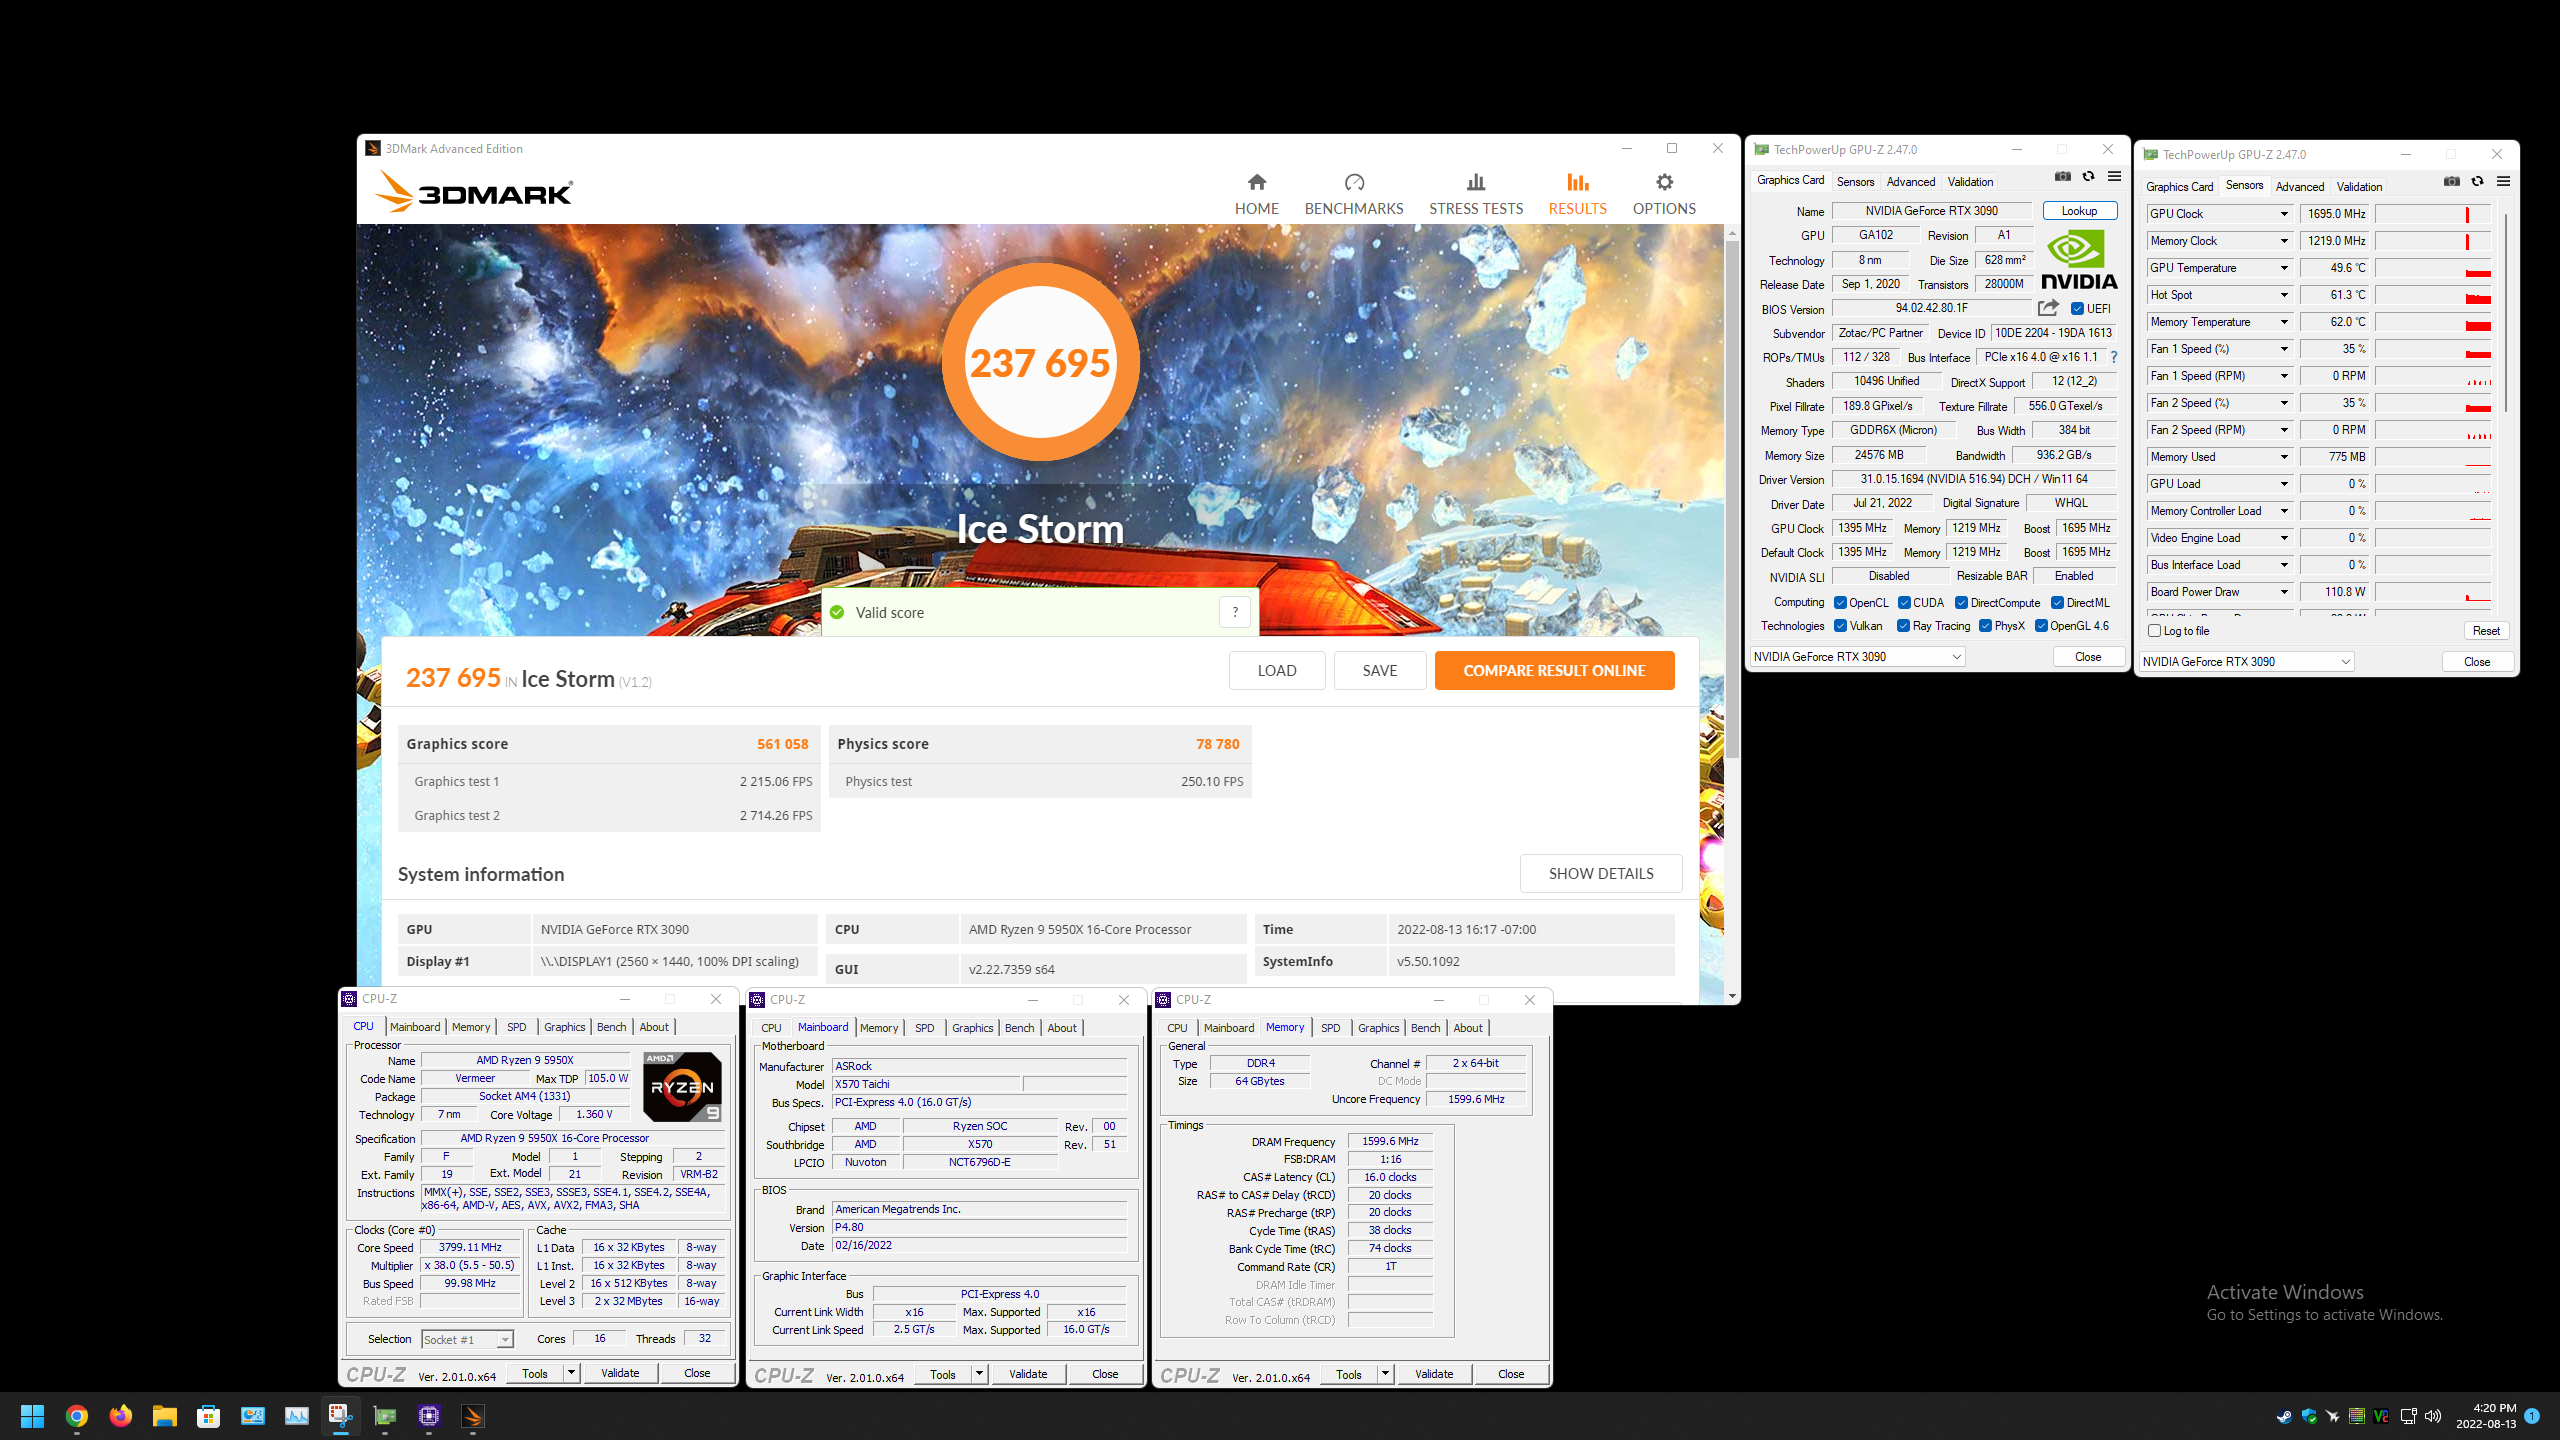Viewport: 2560px width, 1440px height.
Task: Open STRESS TESTS in 3DMark
Action: pyautogui.click(x=1475, y=194)
